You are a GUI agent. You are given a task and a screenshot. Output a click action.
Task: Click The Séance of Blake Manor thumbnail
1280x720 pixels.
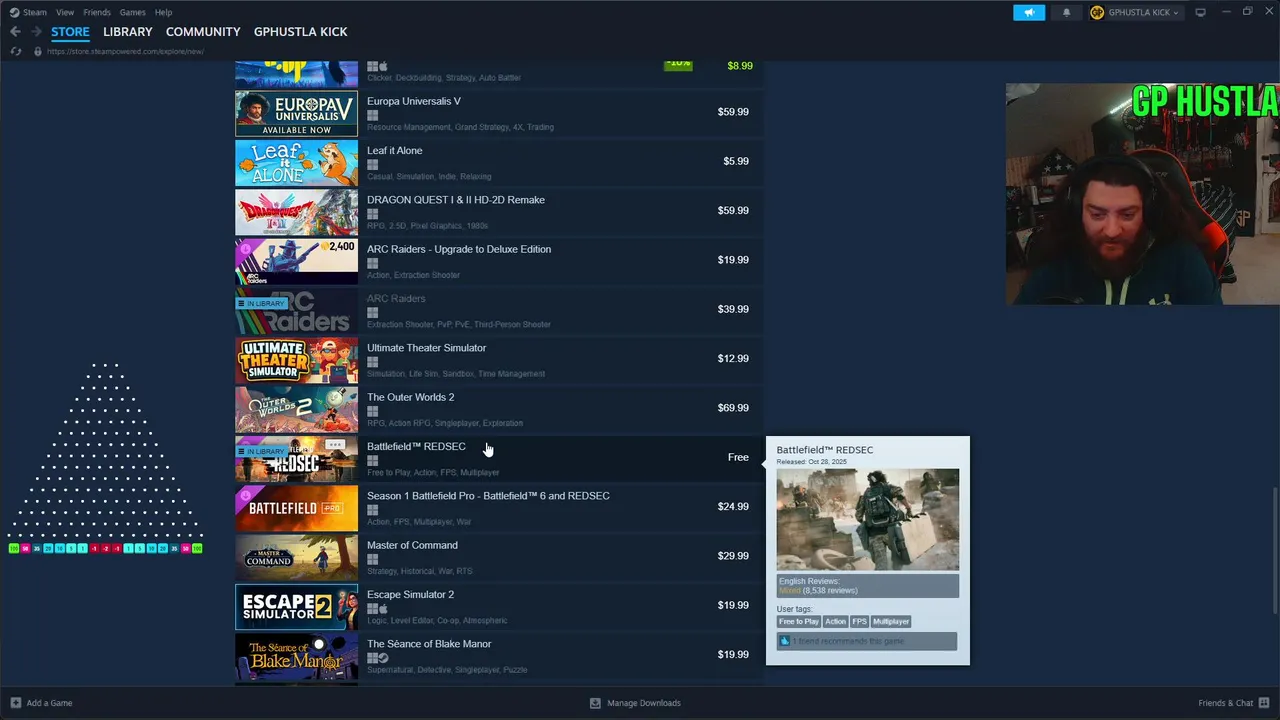[x=296, y=656]
